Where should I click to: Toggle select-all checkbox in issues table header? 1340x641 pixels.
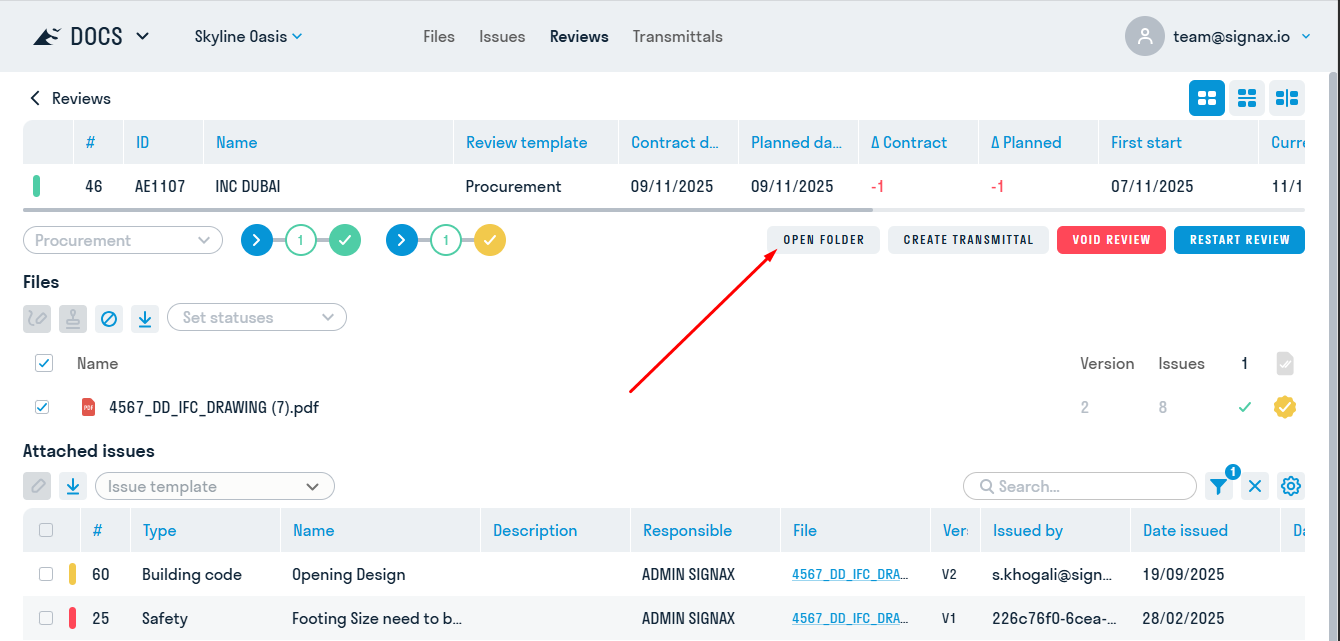(x=46, y=530)
